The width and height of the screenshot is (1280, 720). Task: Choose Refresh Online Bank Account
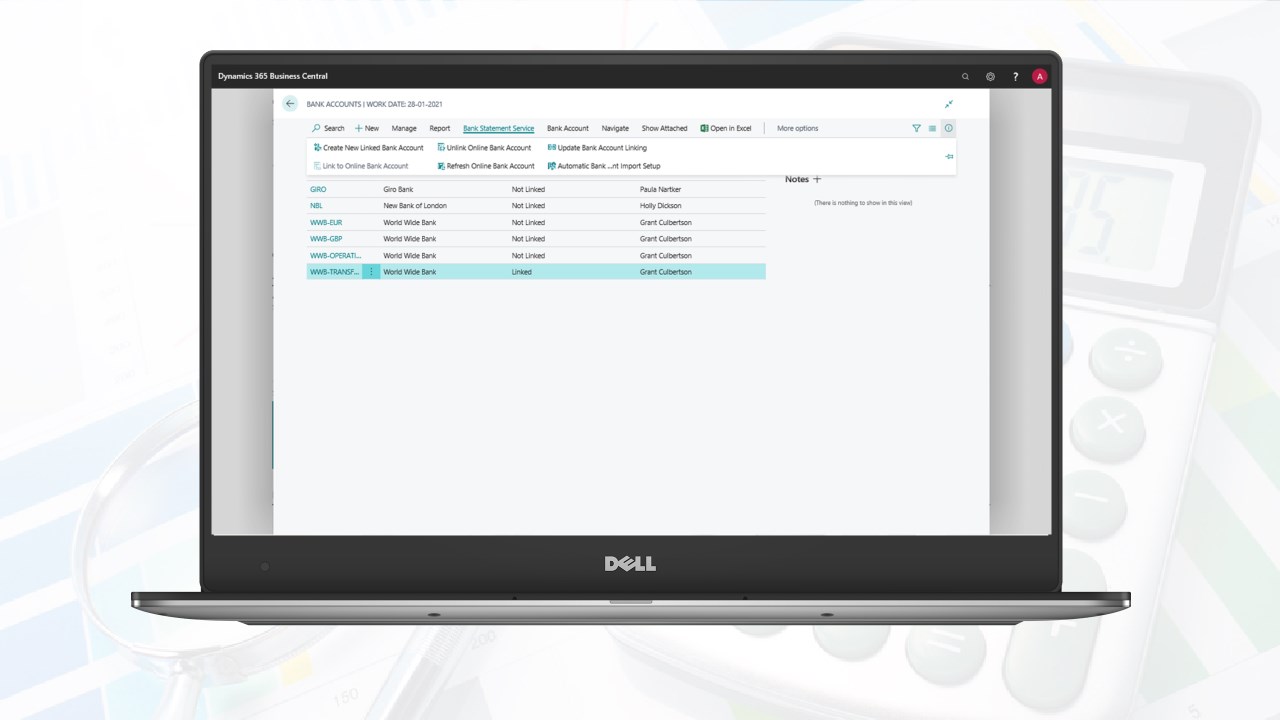pyautogui.click(x=485, y=166)
